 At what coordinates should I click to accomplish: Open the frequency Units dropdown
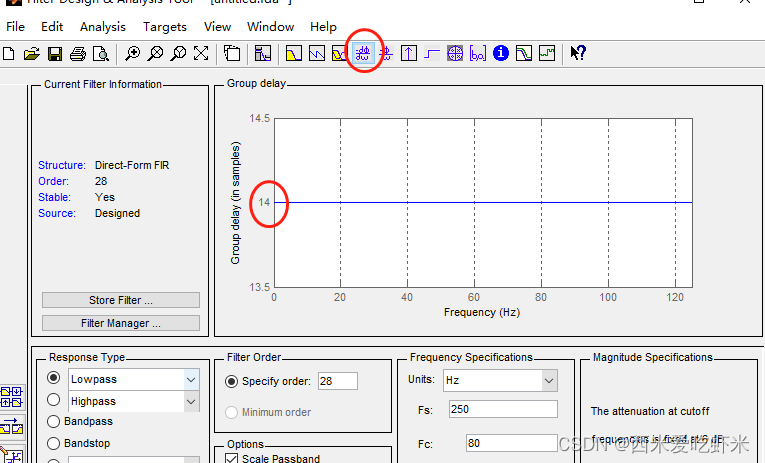click(549, 381)
